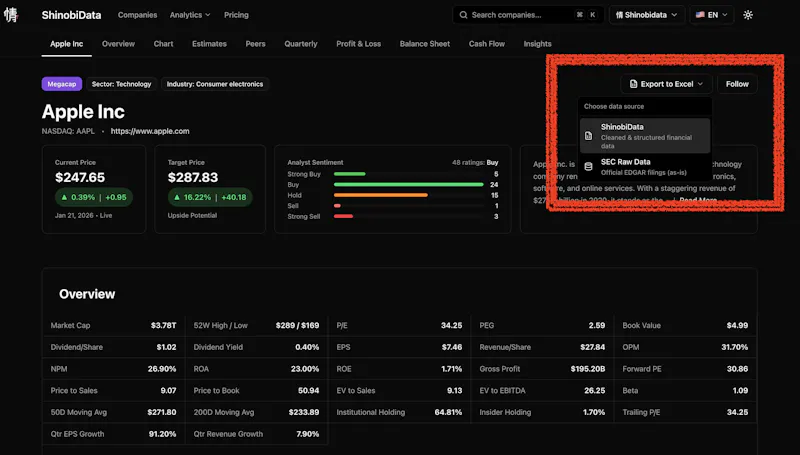Click the Megacap badge
This screenshot has width=800, height=455.
point(62,84)
